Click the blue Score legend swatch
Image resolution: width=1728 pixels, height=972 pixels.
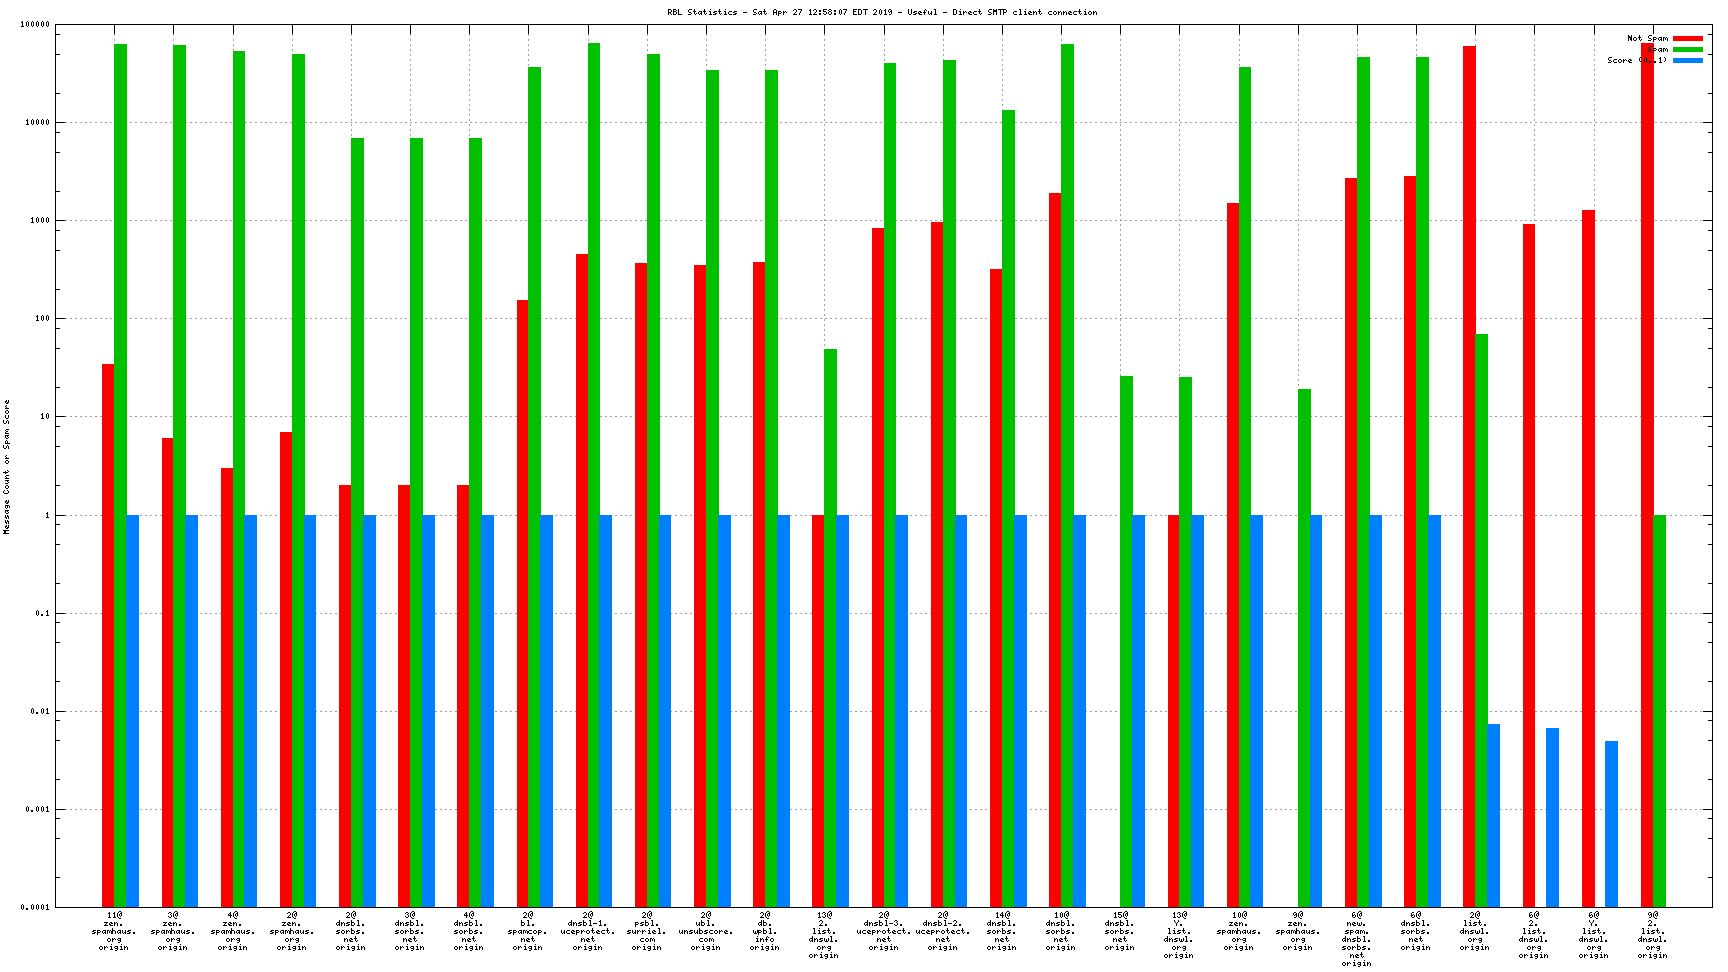(x=1688, y=60)
